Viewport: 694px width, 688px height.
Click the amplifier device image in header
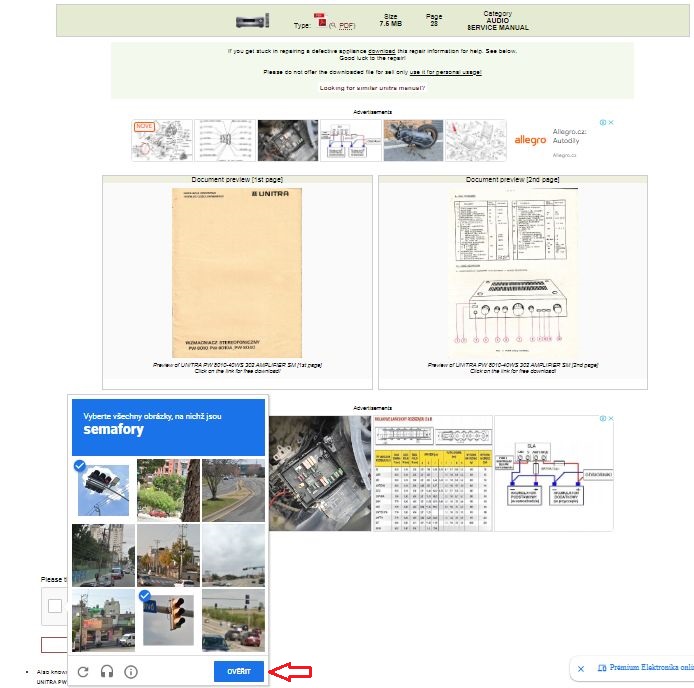[x=252, y=21]
